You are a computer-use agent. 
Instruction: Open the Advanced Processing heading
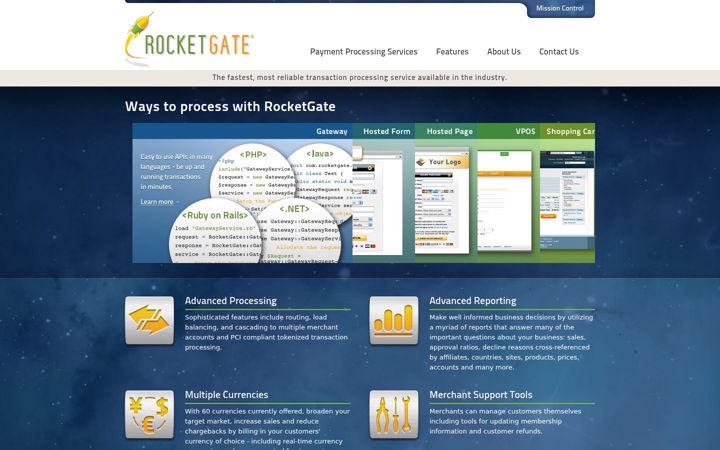[x=231, y=301]
